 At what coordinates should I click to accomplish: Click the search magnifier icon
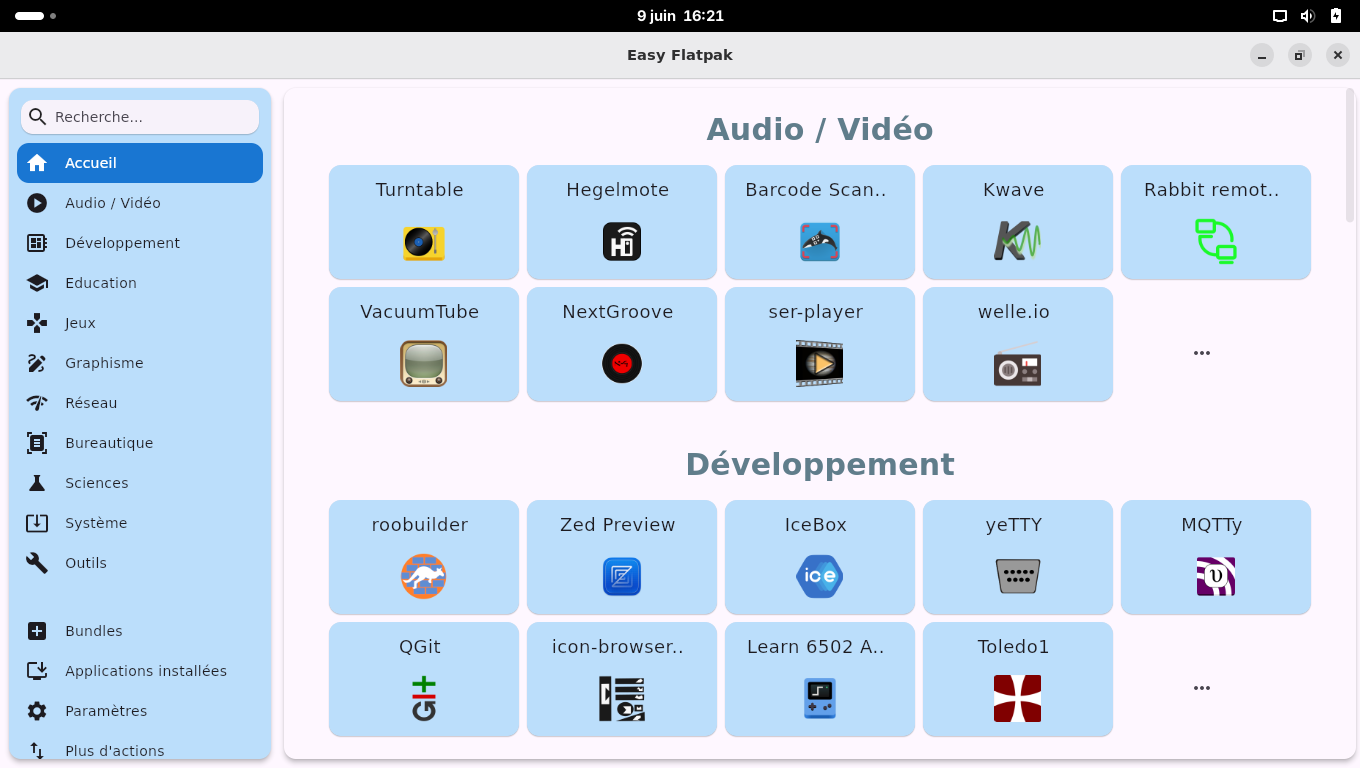pos(38,117)
